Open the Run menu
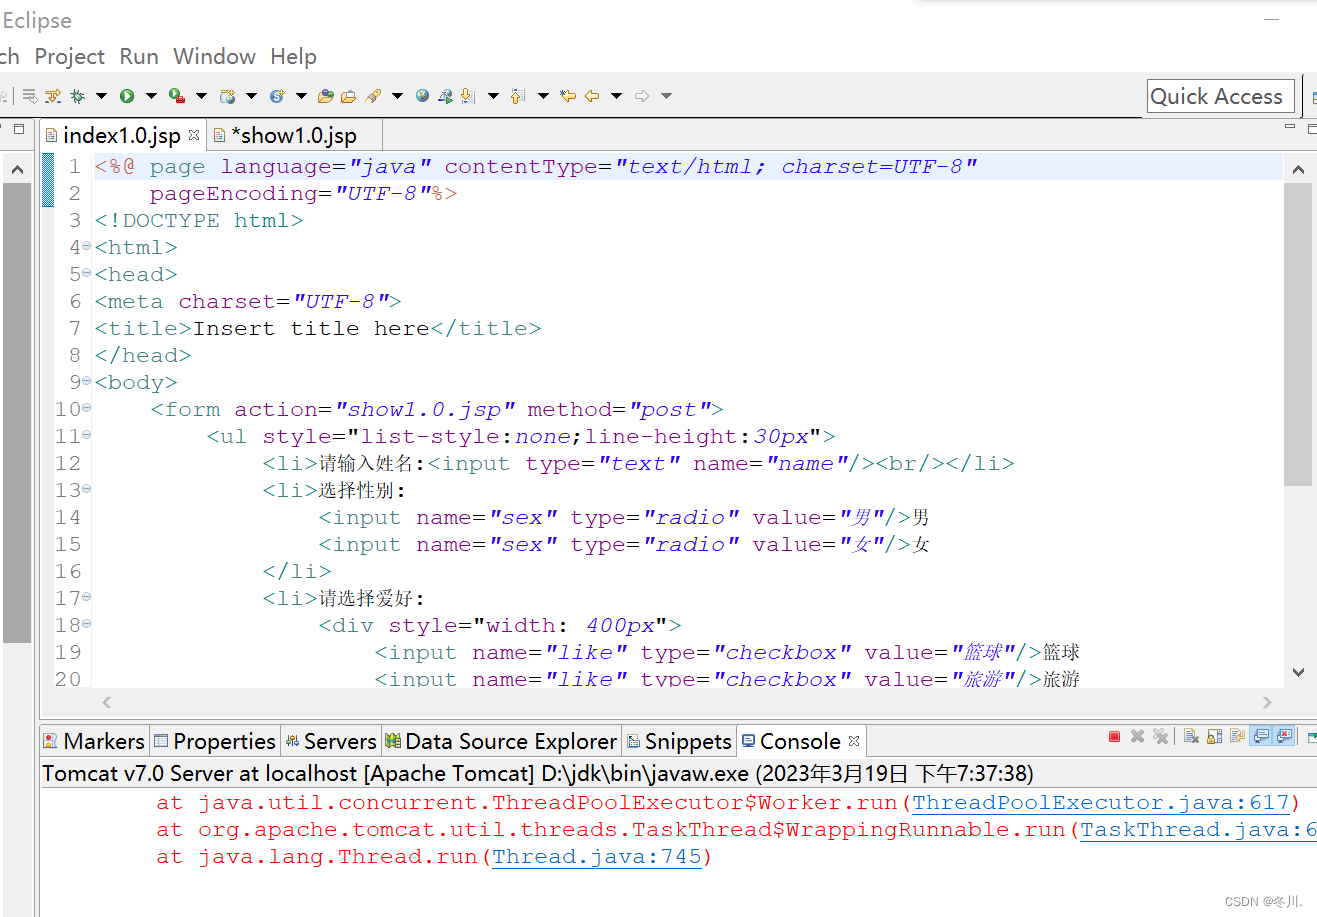The image size is (1317, 917). [139, 57]
